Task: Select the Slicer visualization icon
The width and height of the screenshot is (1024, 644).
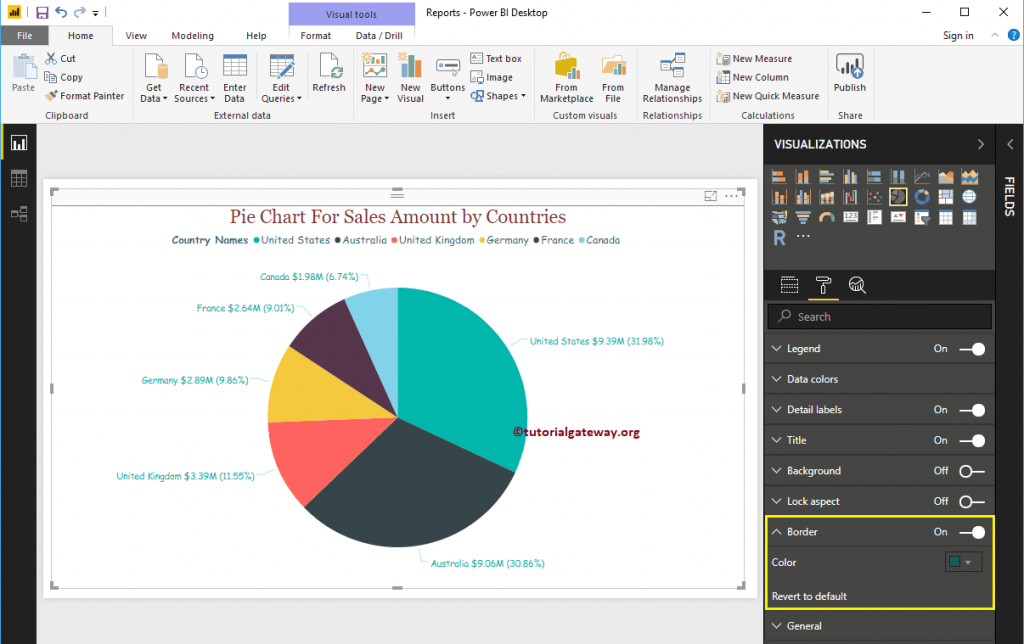Action: coord(921,218)
